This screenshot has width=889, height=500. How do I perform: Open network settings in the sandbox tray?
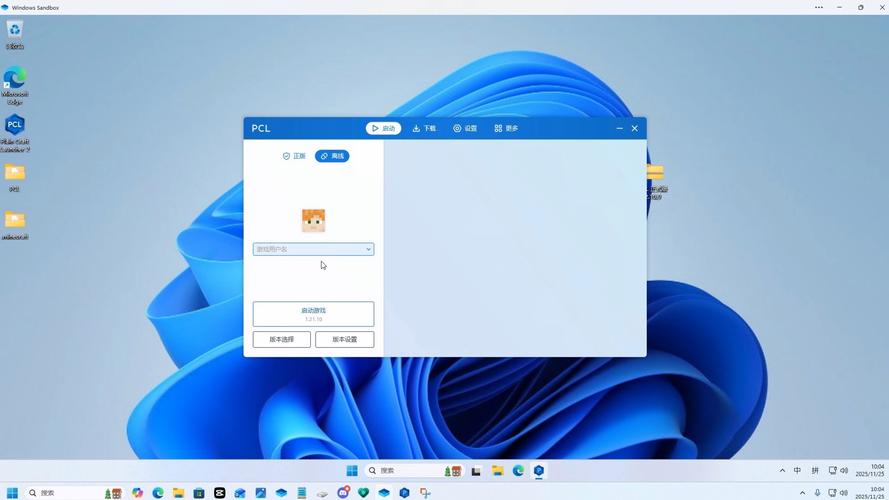pyautogui.click(x=832, y=471)
